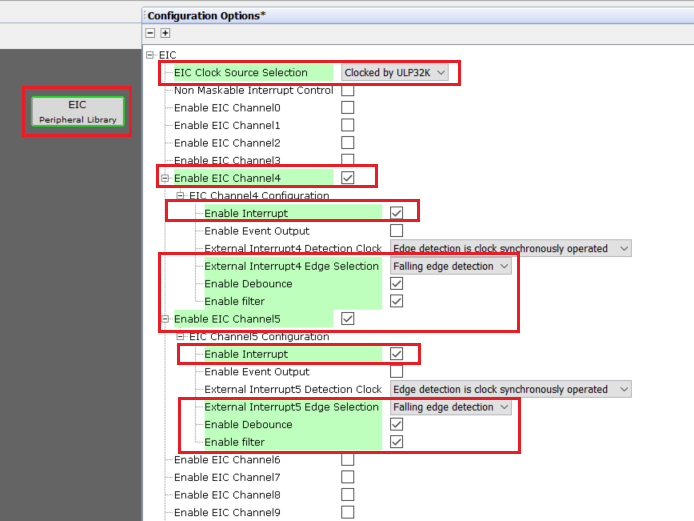Viewport: 694px width, 521px height.
Task: Uncheck Enable Debounce for Channel4
Action: (397, 284)
